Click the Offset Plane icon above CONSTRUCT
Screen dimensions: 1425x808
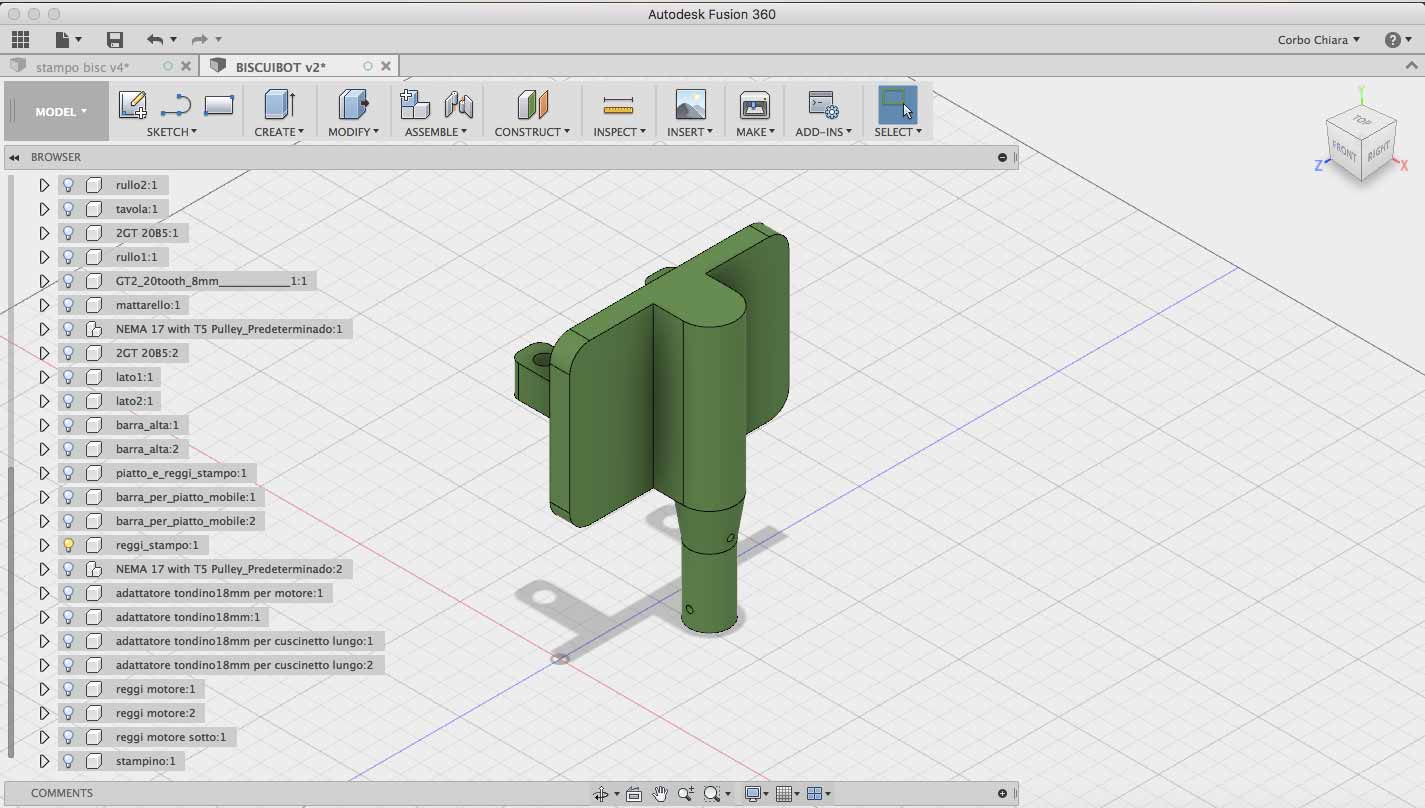pos(532,105)
